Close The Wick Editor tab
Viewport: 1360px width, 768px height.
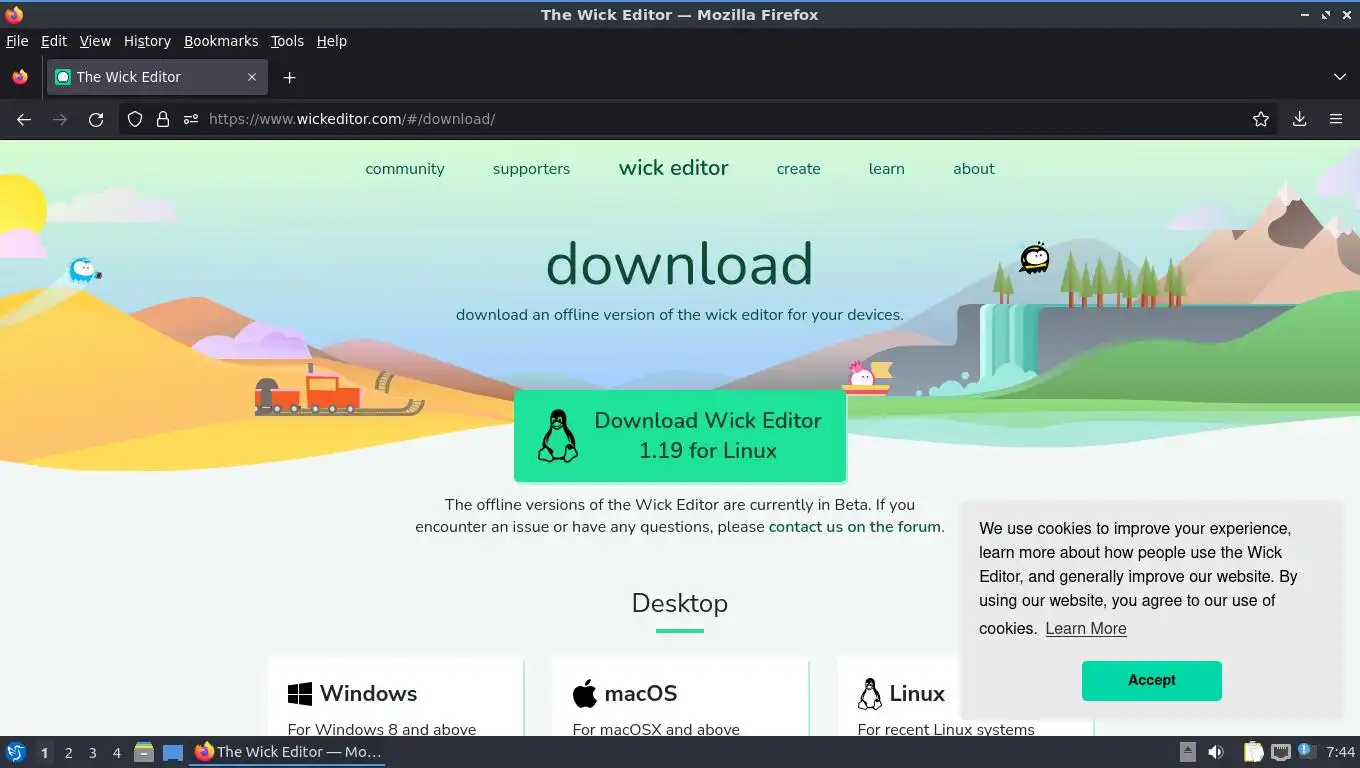[x=252, y=77]
